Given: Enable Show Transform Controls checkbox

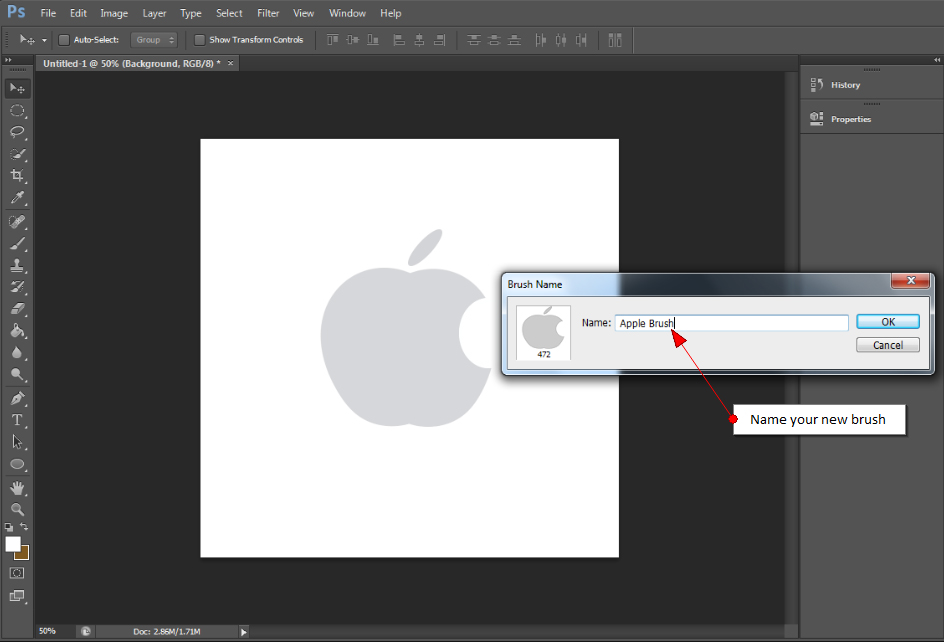Looking at the screenshot, I should click(x=199, y=40).
